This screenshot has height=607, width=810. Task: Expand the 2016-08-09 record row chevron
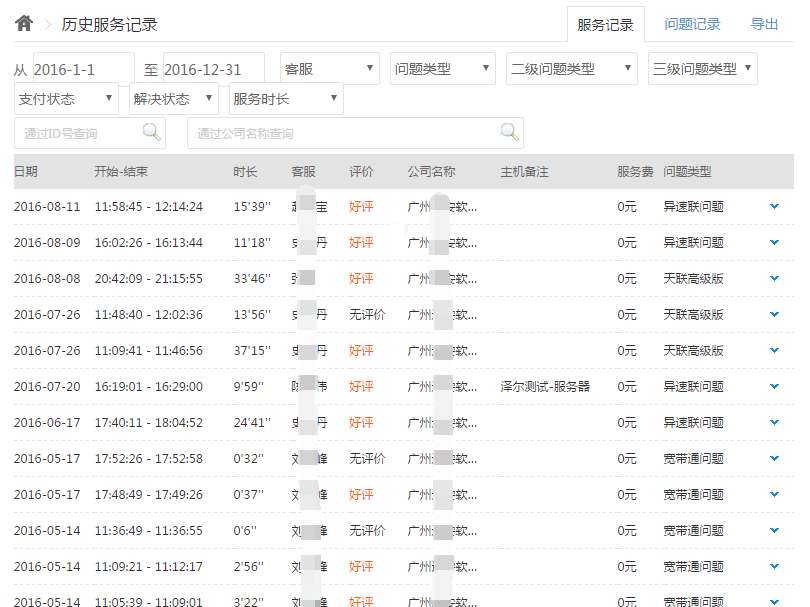coord(774,242)
